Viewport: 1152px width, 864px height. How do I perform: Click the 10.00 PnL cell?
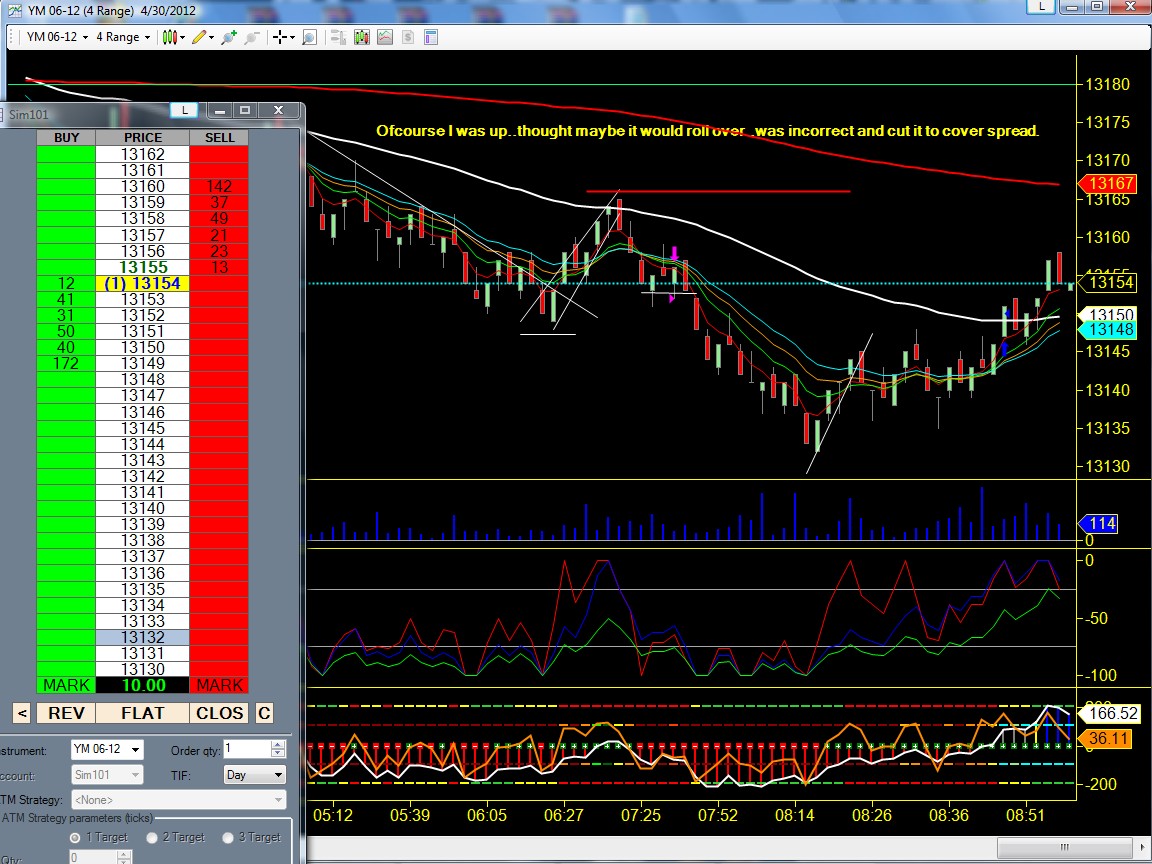tap(143, 685)
